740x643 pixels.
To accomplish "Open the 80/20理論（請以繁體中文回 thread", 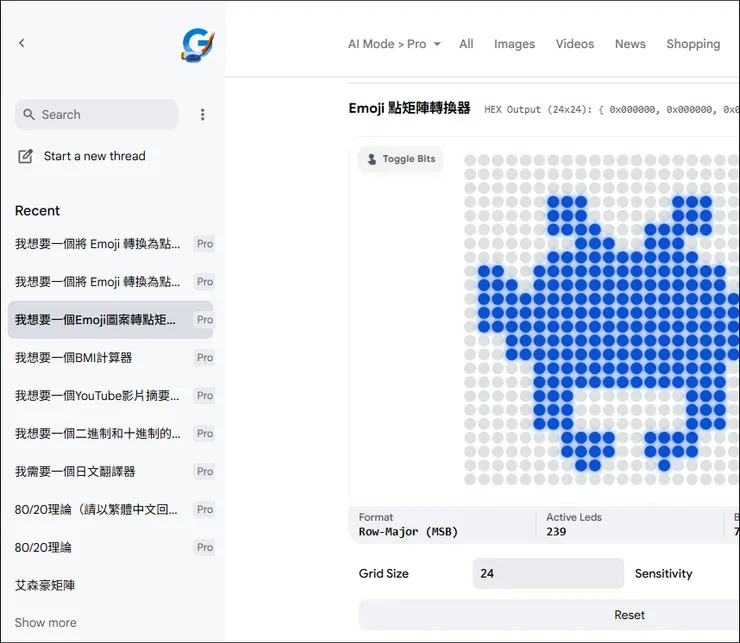I will 111,509.
